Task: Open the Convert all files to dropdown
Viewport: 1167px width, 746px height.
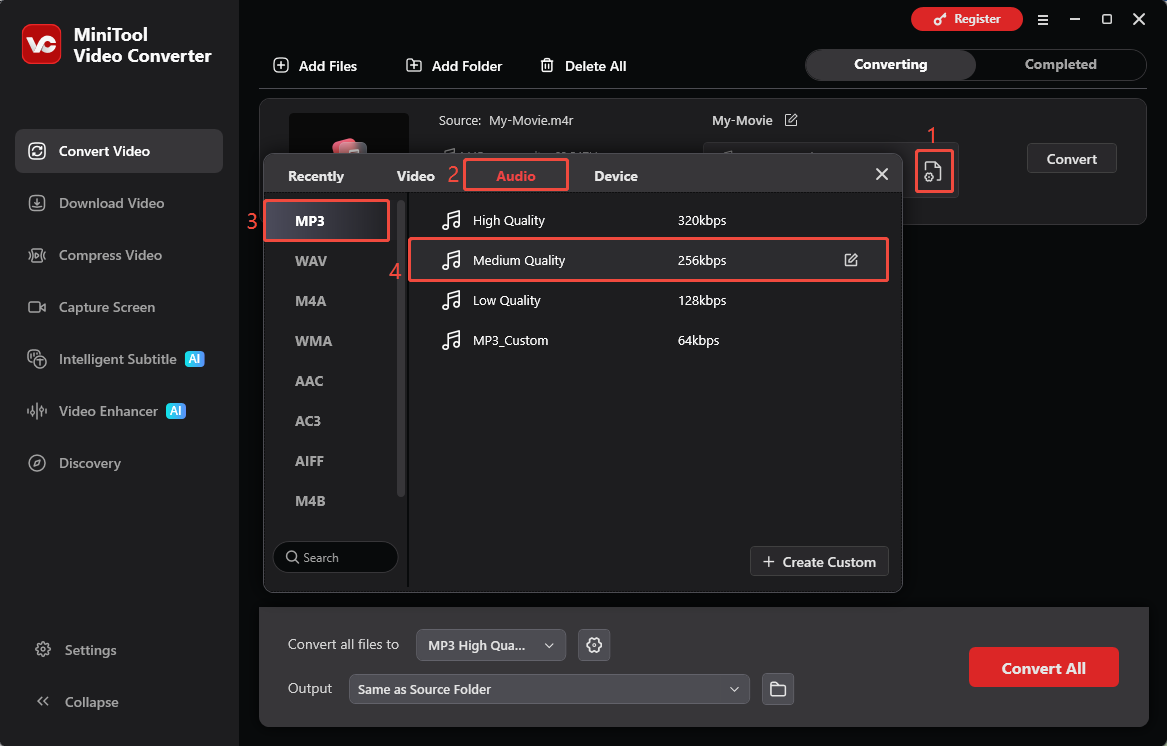Action: [x=490, y=645]
